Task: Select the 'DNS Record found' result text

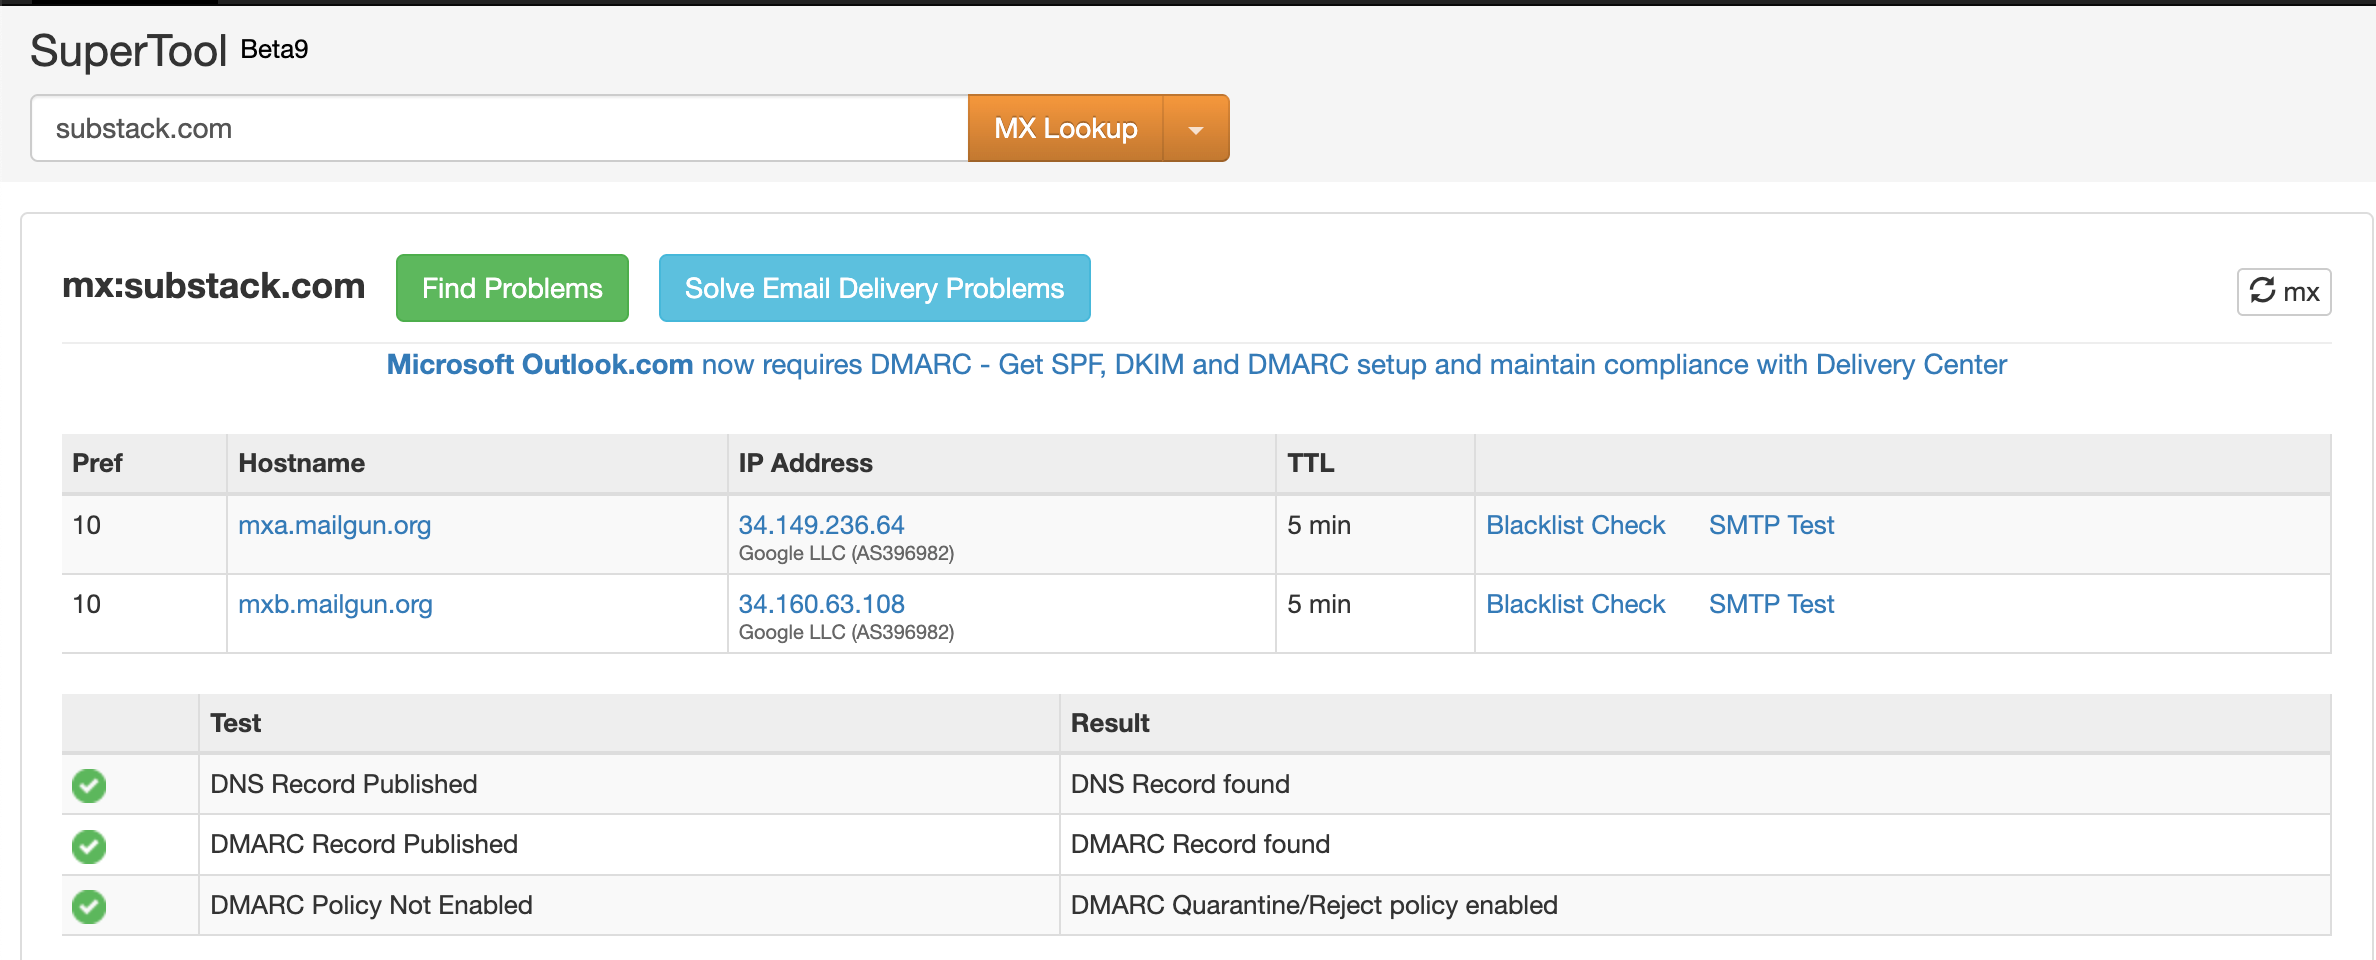Action: (1180, 784)
